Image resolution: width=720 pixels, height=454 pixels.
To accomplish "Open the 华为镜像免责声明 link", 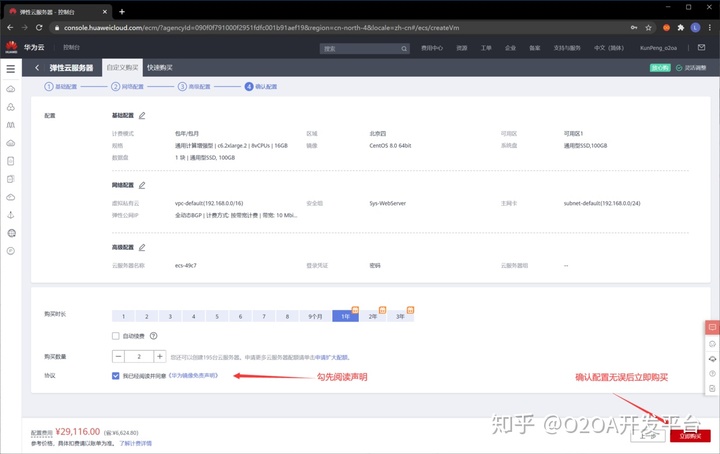I will pyautogui.click(x=193, y=376).
